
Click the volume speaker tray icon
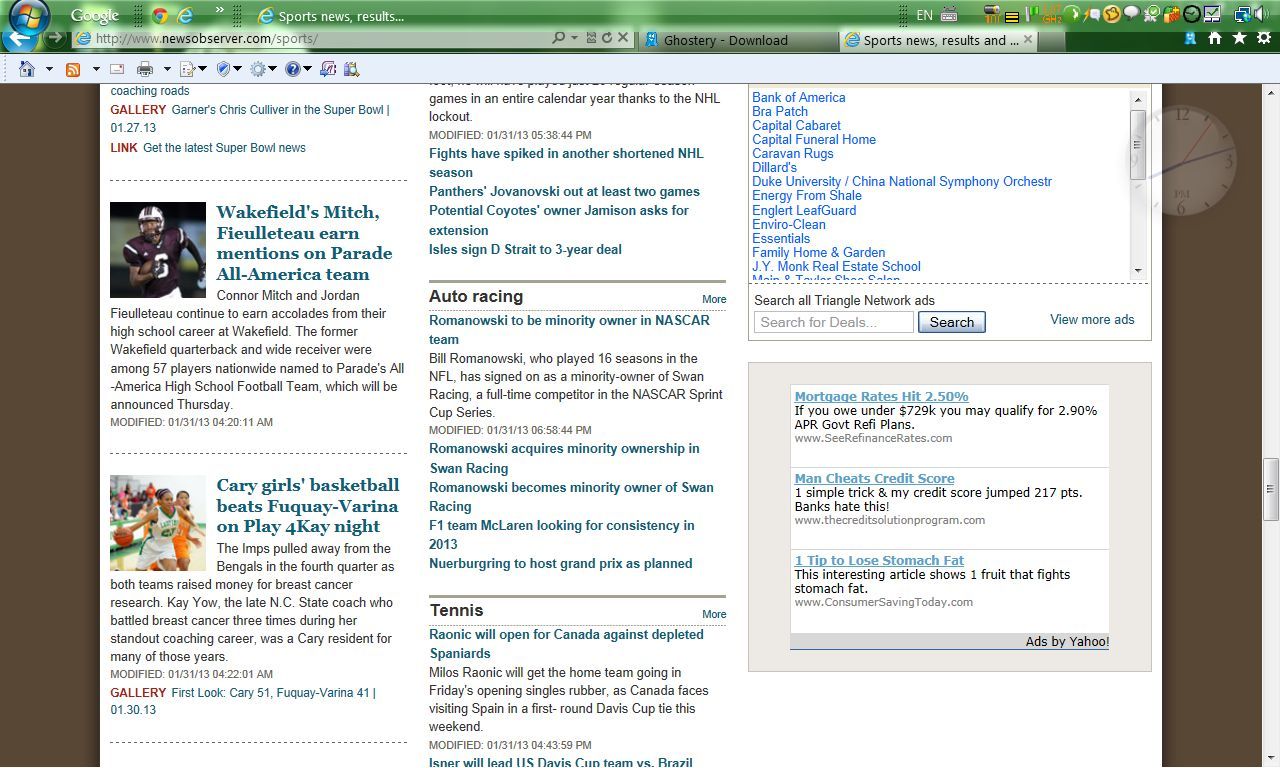(1261, 15)
